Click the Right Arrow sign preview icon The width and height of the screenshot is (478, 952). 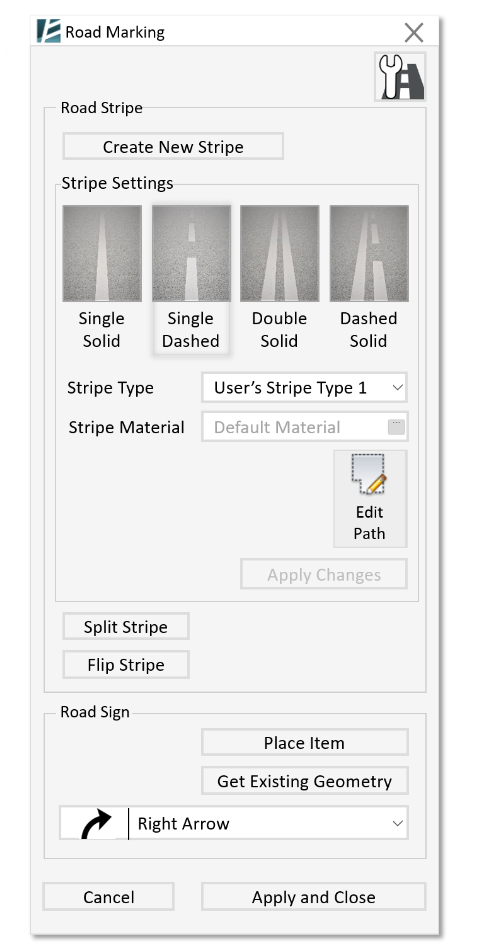pos(95,823)
